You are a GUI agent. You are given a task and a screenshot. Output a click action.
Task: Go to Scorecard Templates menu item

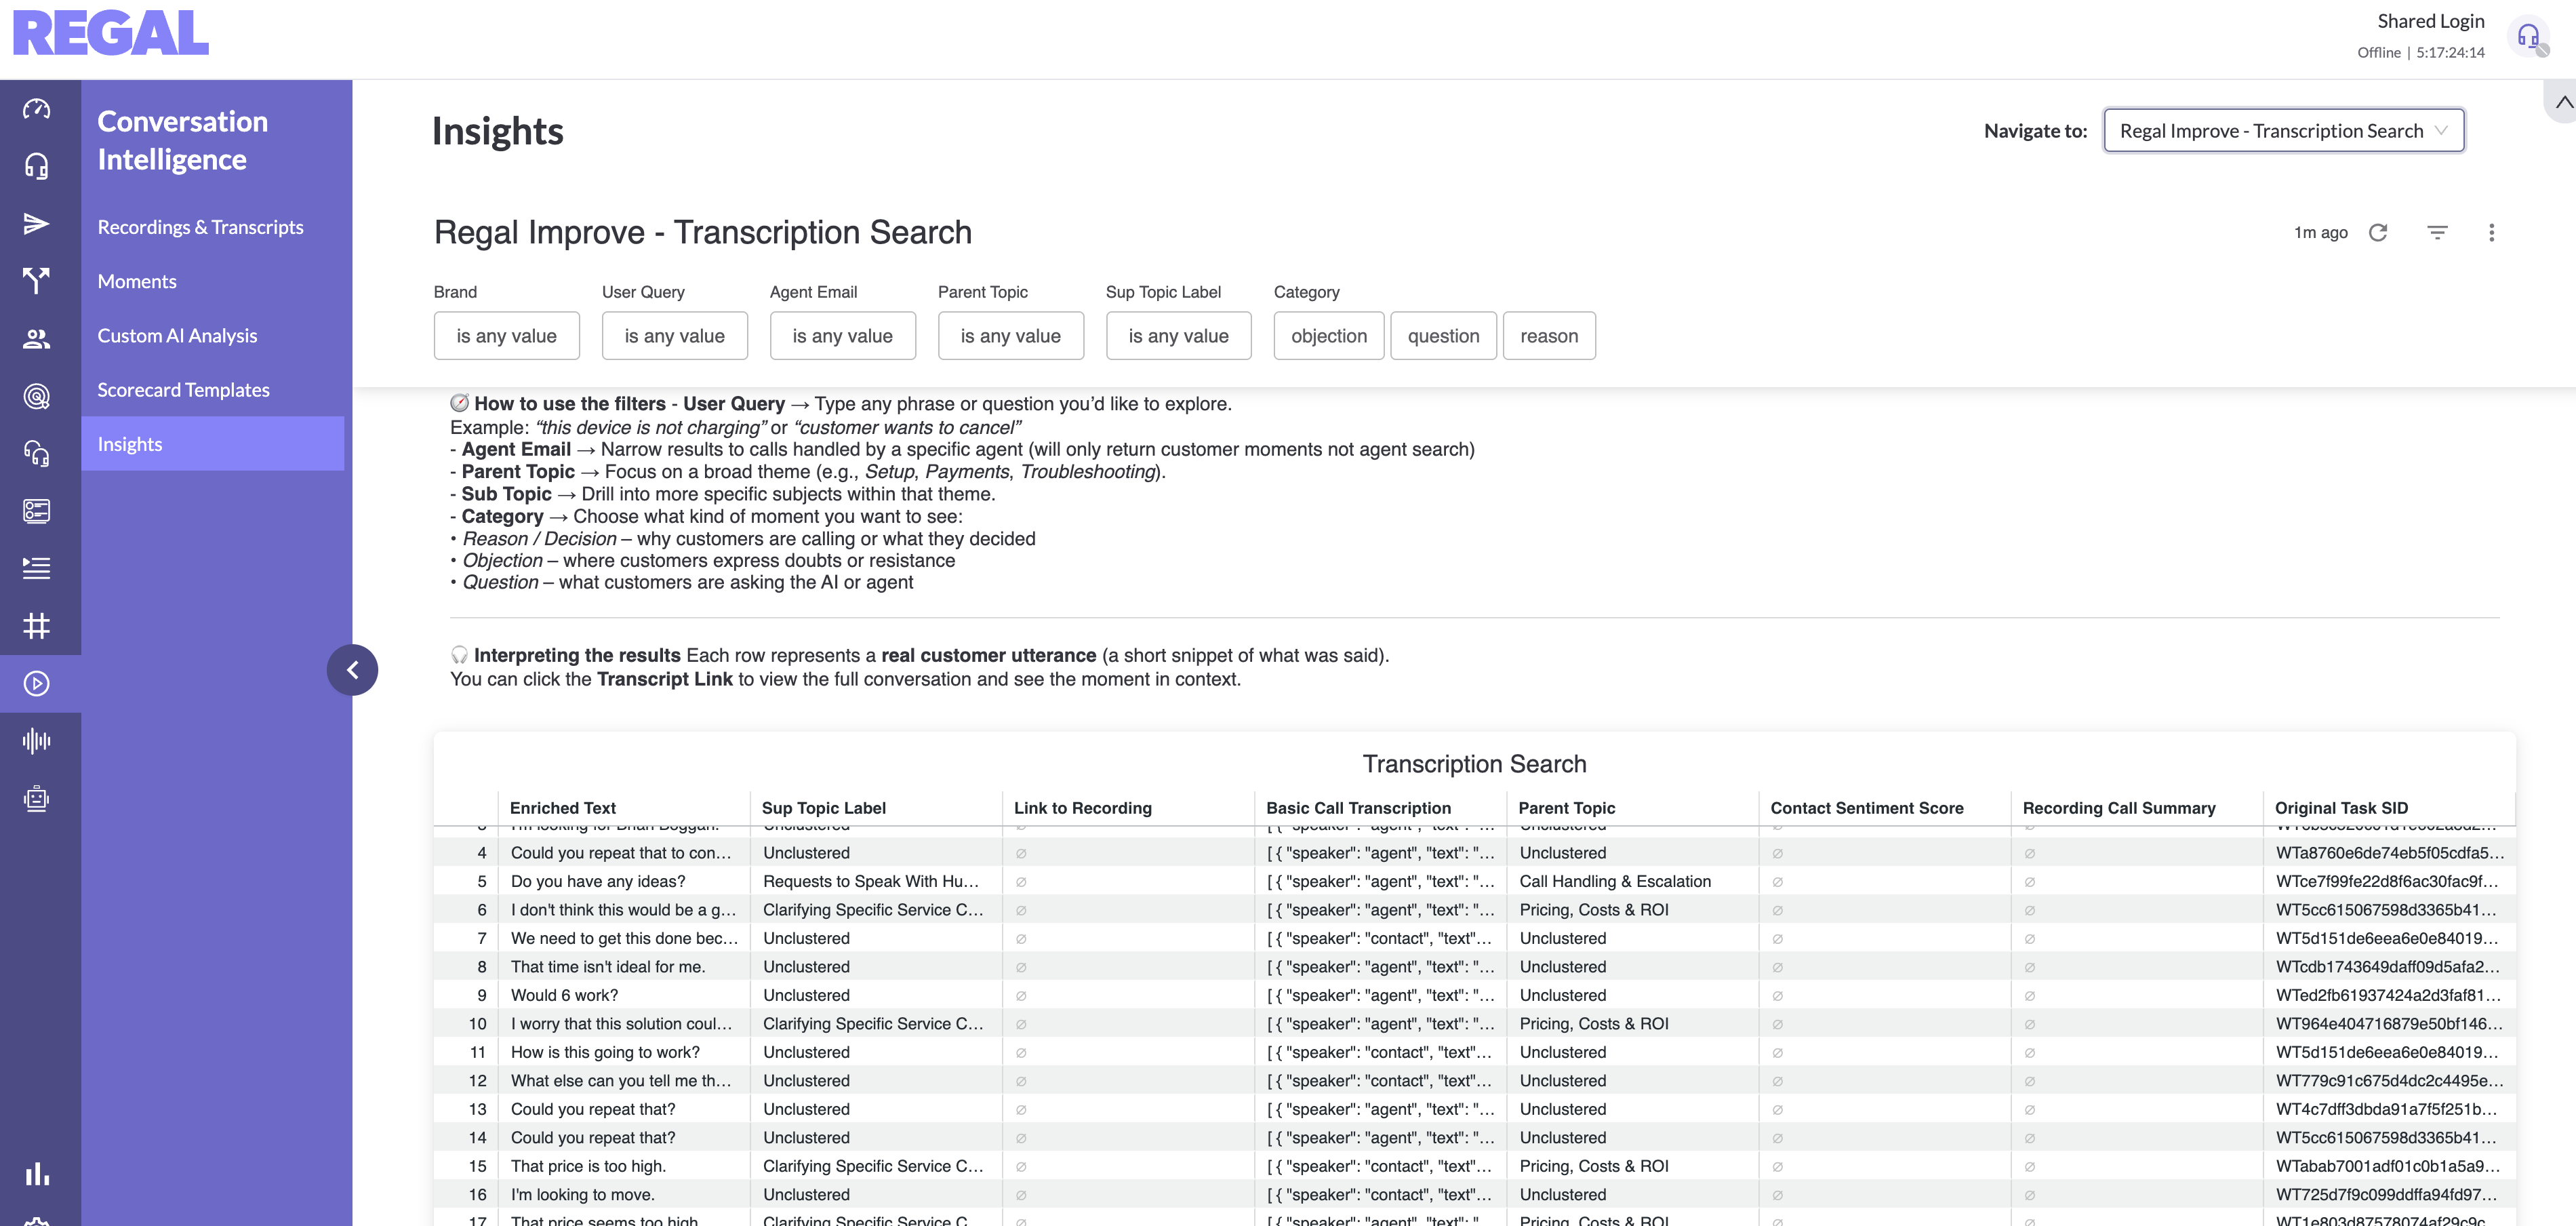click(183, 390)
